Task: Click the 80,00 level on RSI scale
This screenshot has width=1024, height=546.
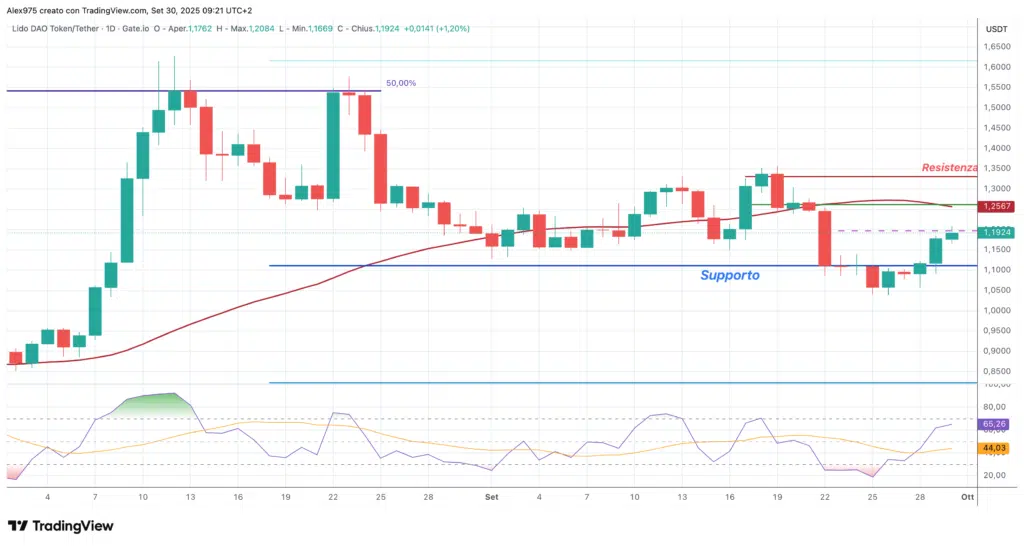Action: click(994, 407)
